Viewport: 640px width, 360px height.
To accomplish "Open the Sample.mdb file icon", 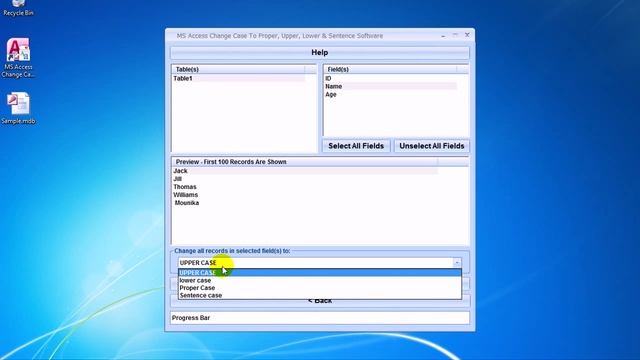I will coord(18,108).
